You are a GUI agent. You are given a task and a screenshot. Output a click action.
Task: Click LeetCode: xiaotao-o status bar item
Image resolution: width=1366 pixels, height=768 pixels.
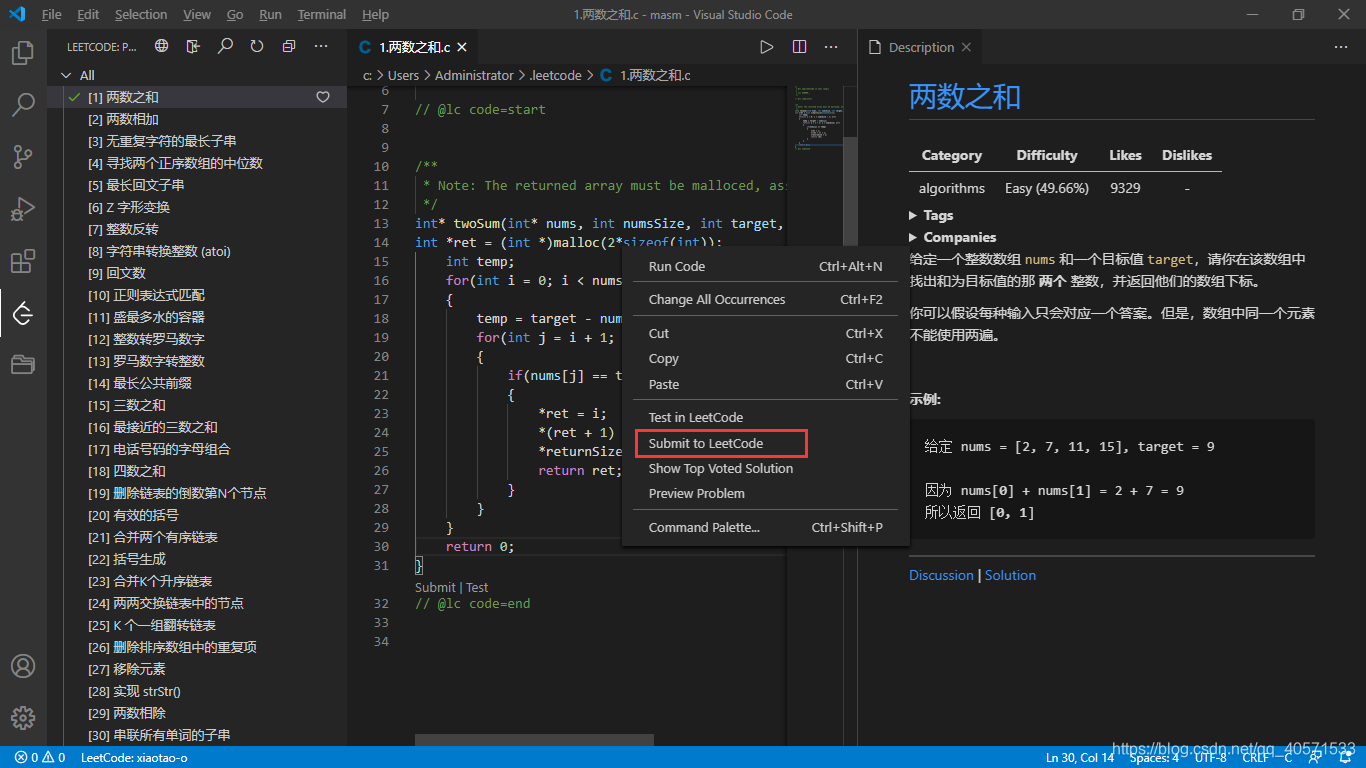pos(134,757)
